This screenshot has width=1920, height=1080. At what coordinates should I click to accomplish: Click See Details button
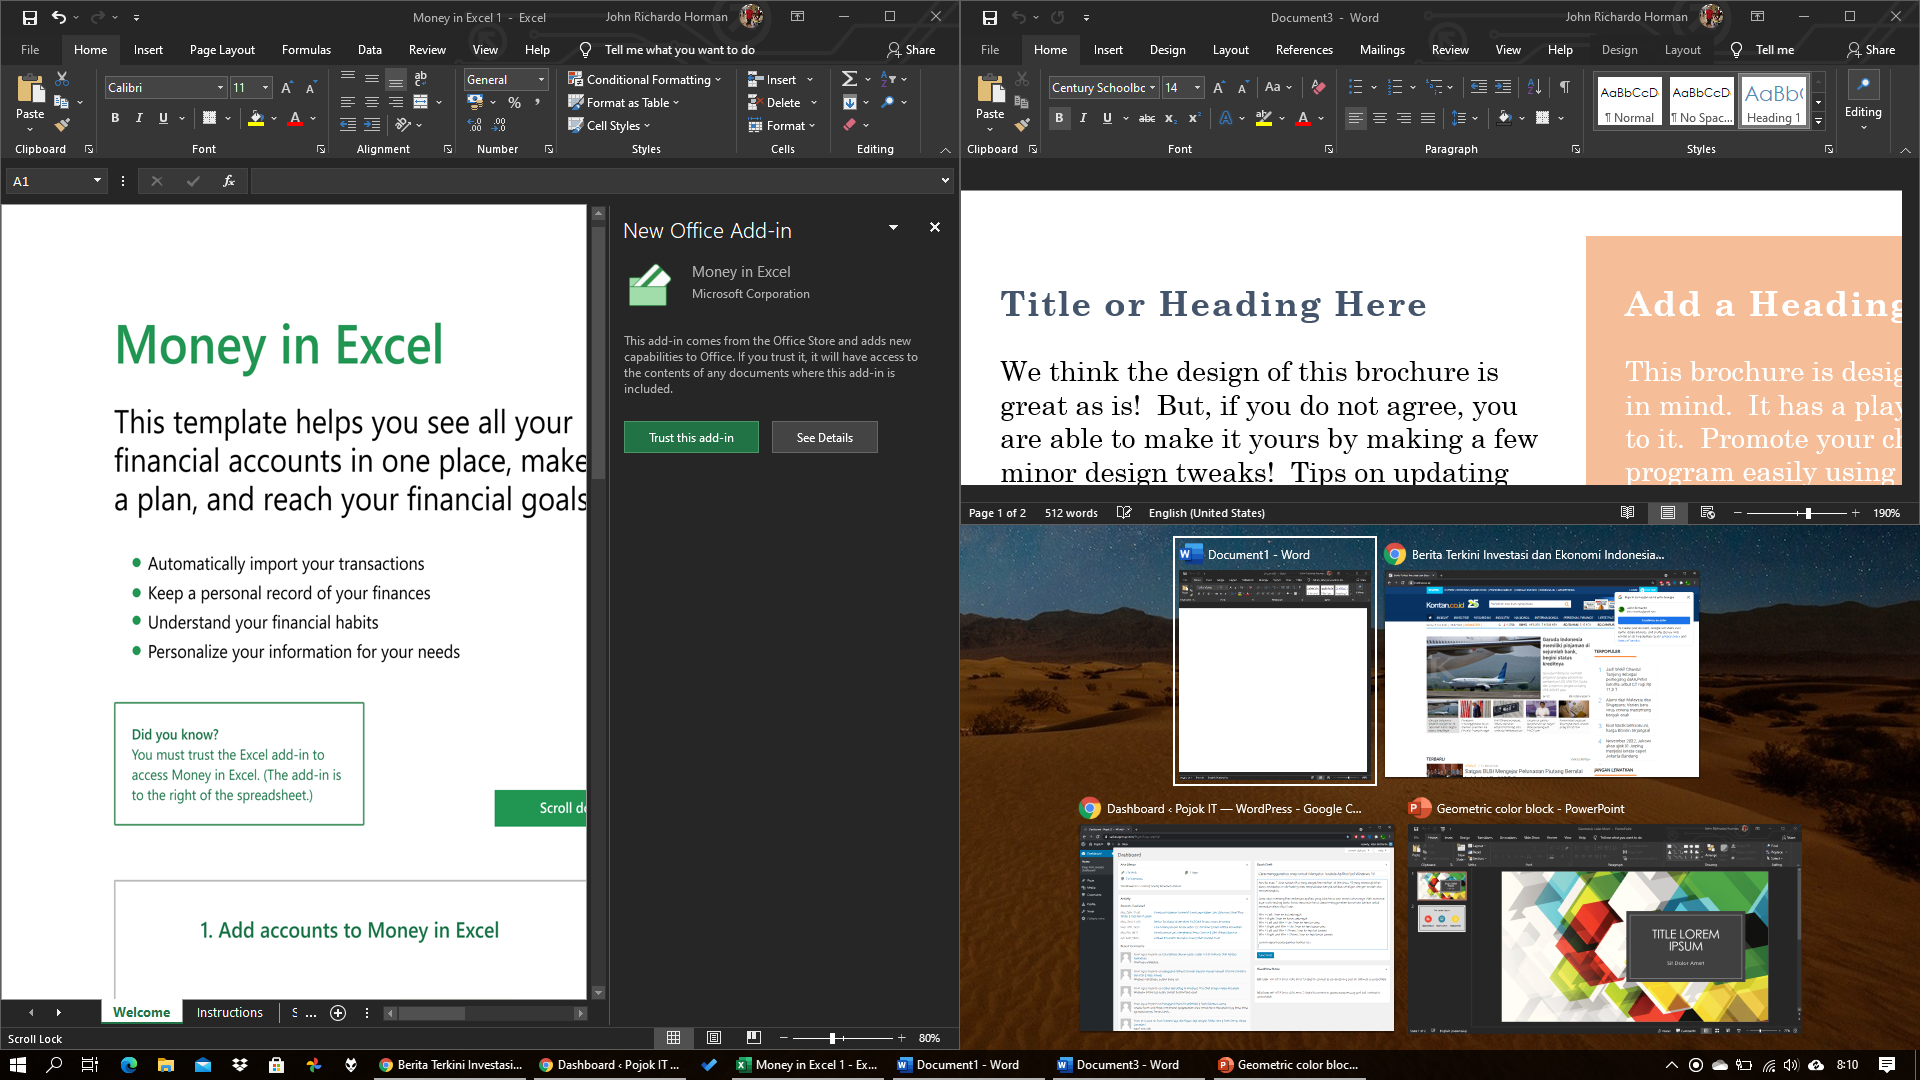pyautogui.click(x=825, y=437)
